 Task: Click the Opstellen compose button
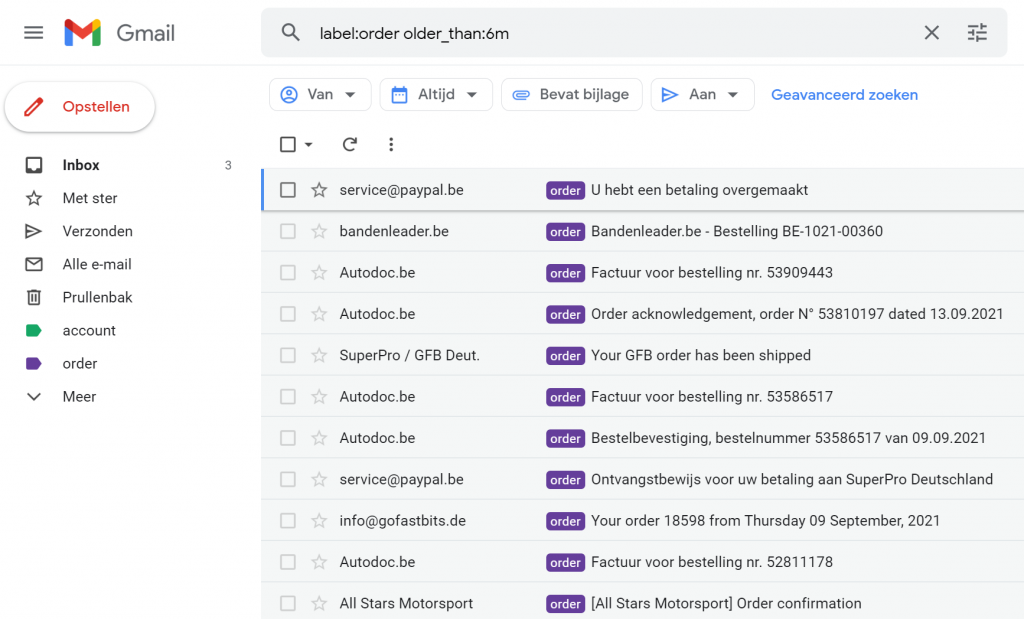click(x=80, y=106)
